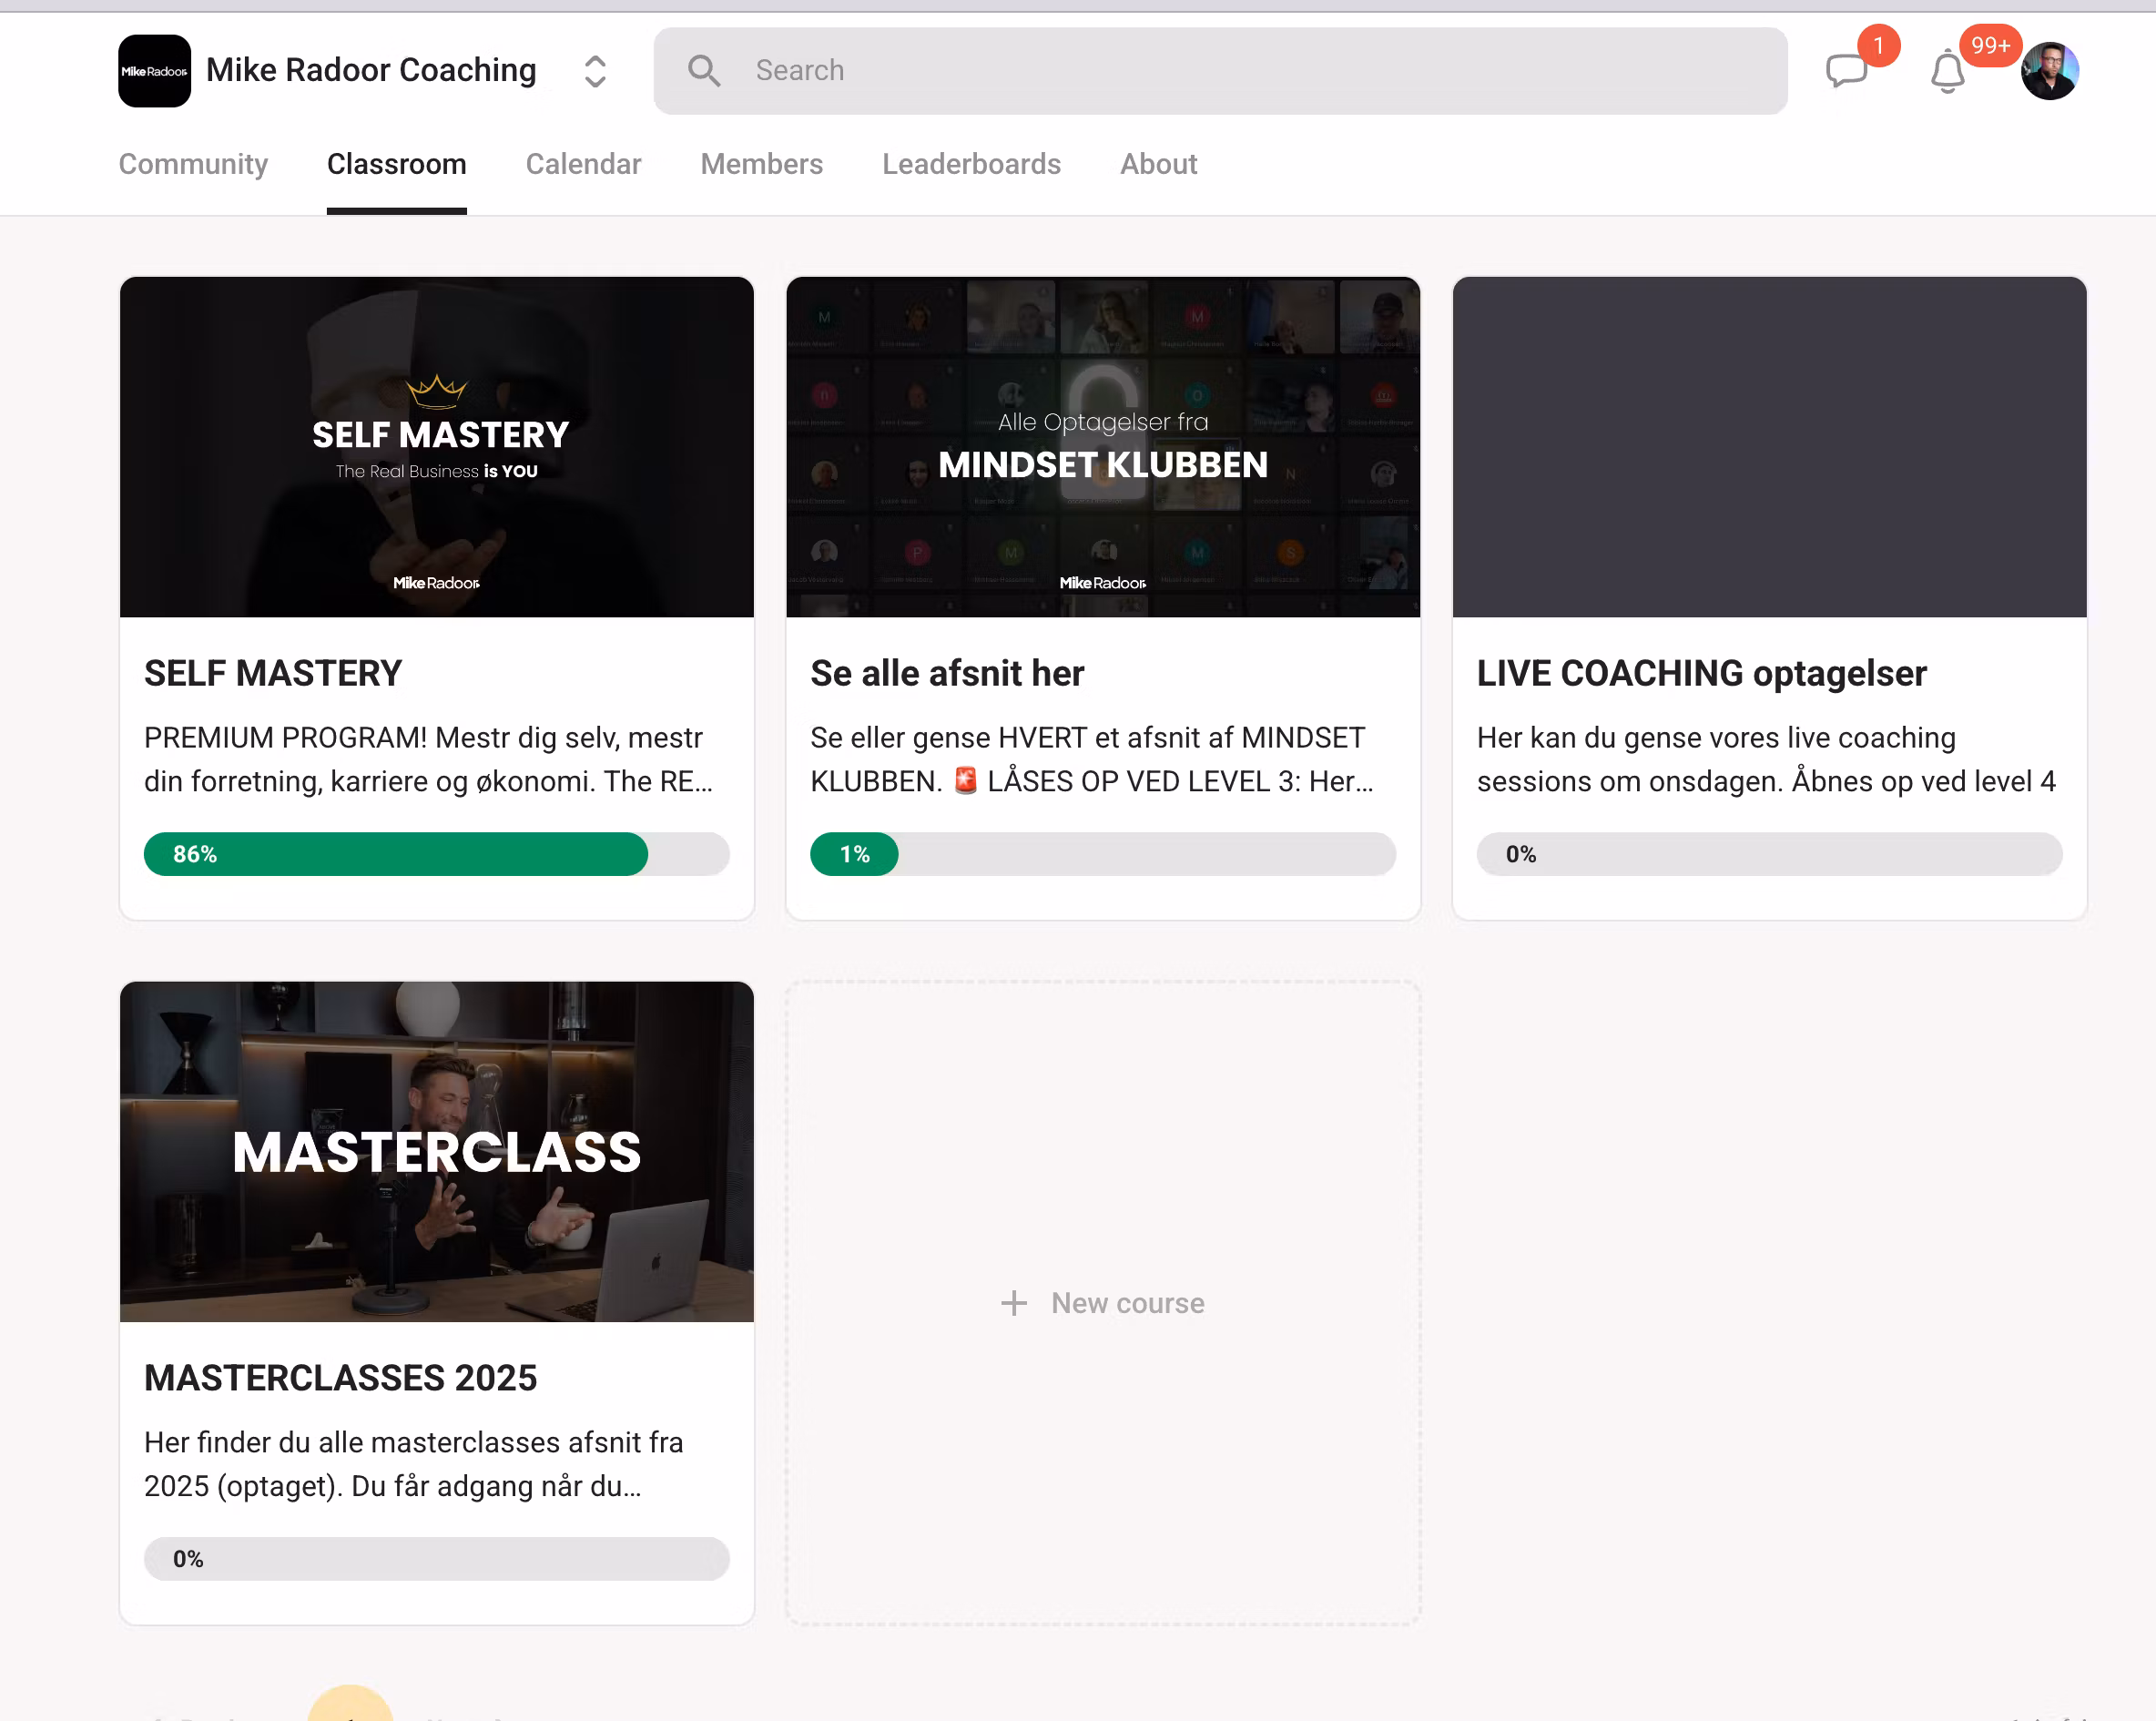
Task: Switch to the Community tab
Action: pyautogui.click(x=193, y=164)
